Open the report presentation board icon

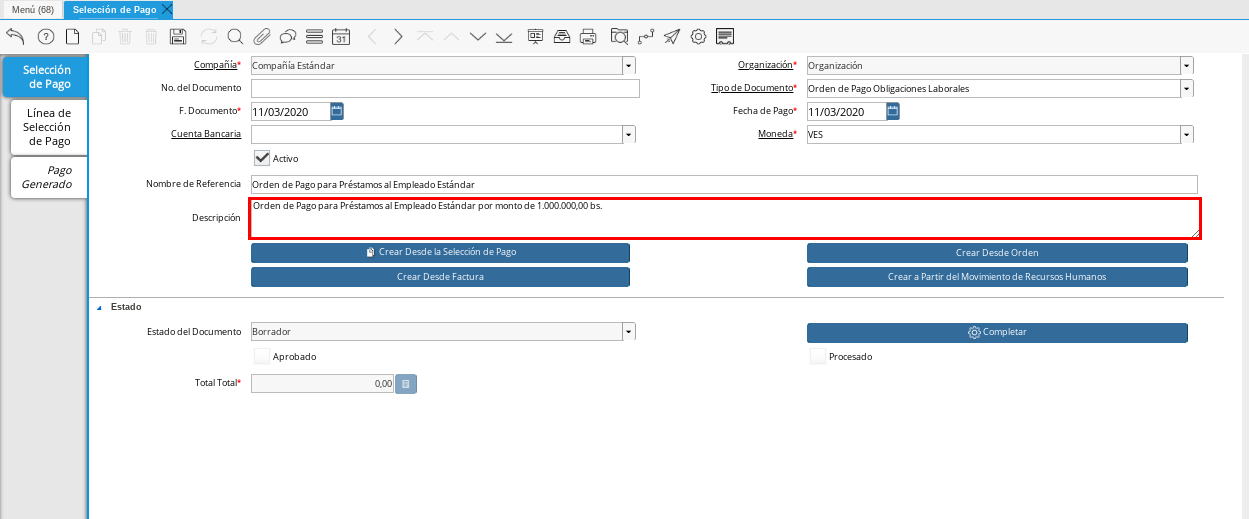coord(535,37)
